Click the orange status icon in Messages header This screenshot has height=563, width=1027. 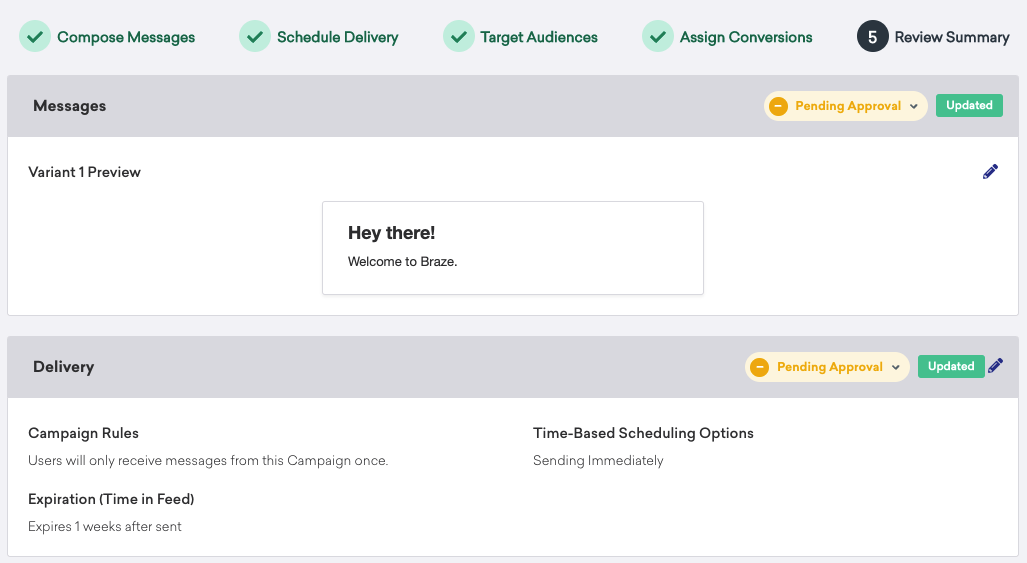pos(778,106)
